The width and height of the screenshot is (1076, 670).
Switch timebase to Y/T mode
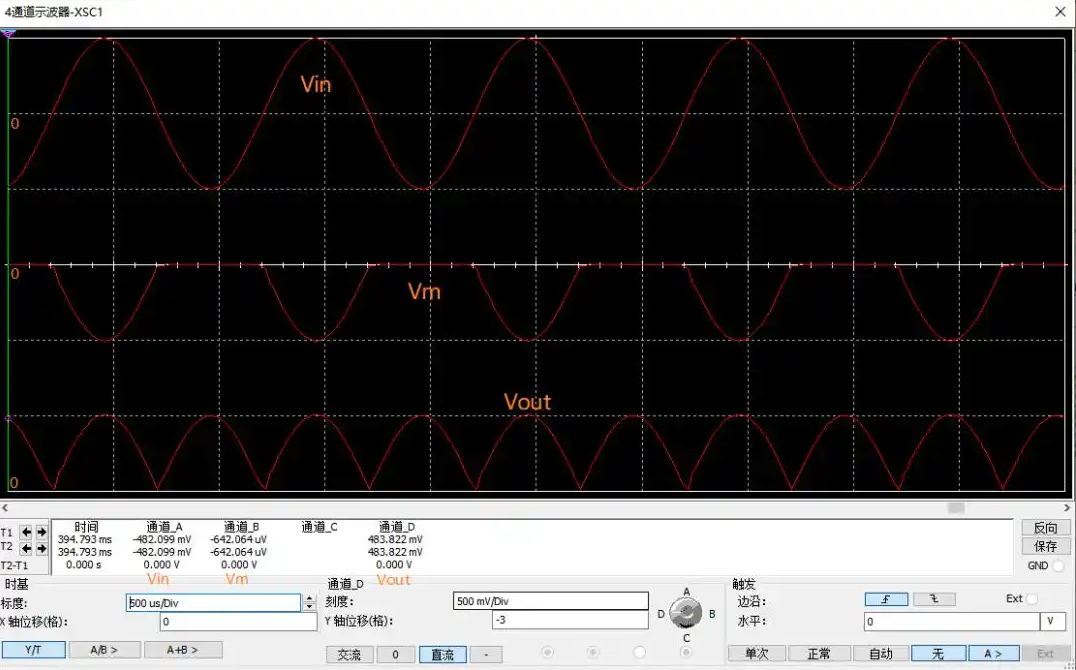pyautogui.click(x=34, y=649)
